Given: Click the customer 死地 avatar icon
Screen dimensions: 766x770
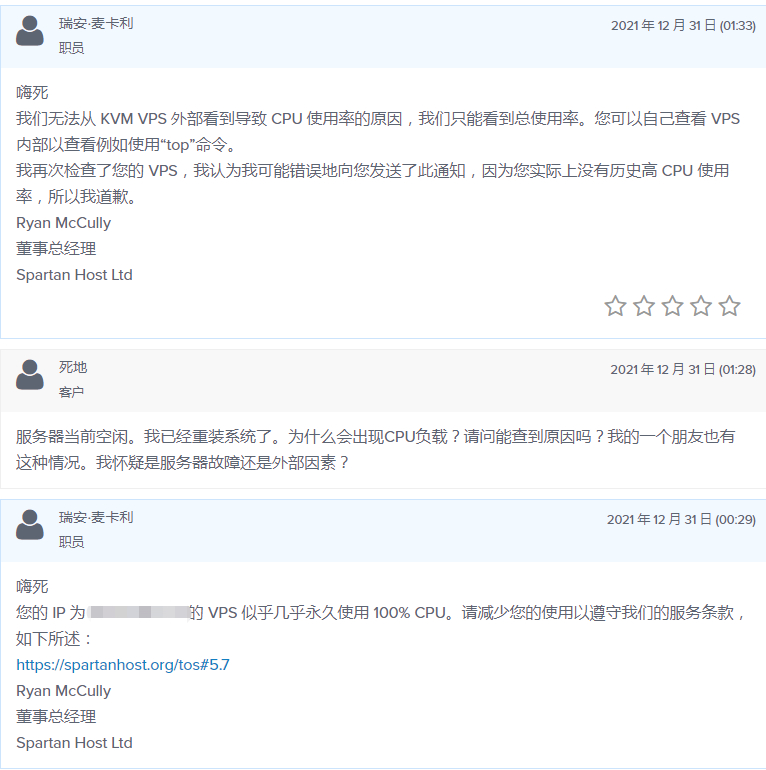Looking at the screenshot, I should click(30, 375).
